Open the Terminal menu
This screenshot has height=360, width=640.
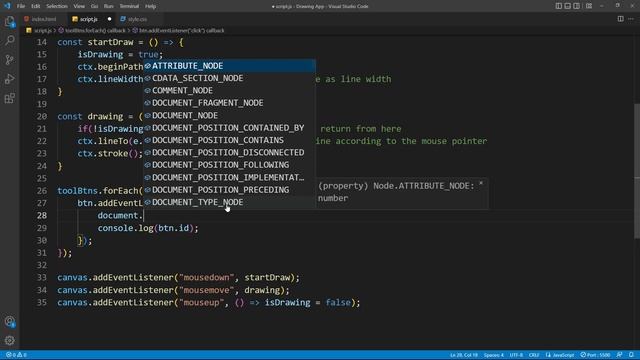[x=129, y=6]
